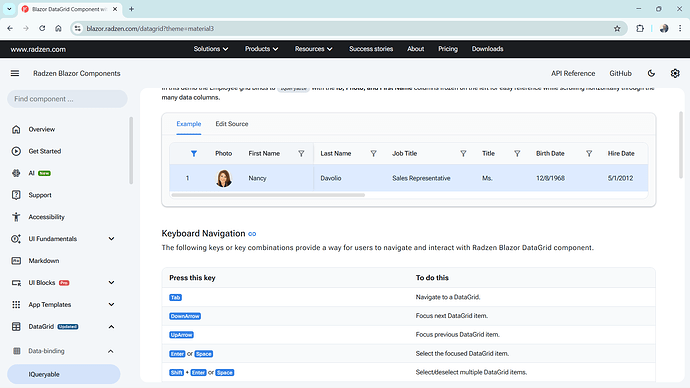Screen dimensions: 690x388
Task: Go to www.radzen.com link
Action: click(x=38, y=49)
